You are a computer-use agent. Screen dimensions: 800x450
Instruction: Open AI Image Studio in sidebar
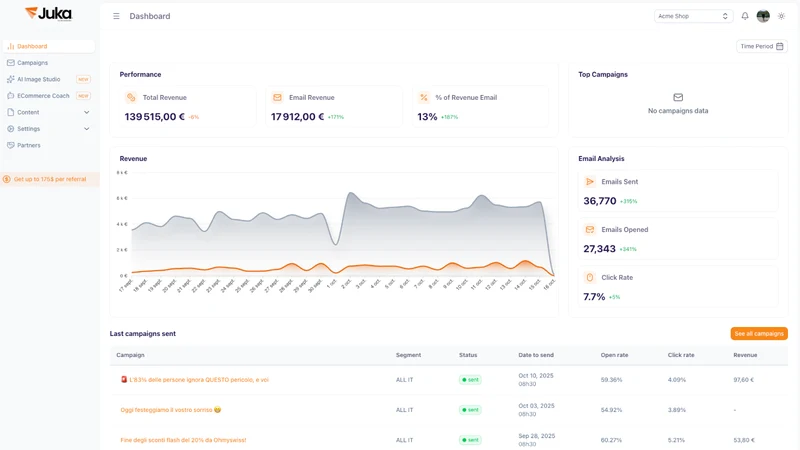49,79
